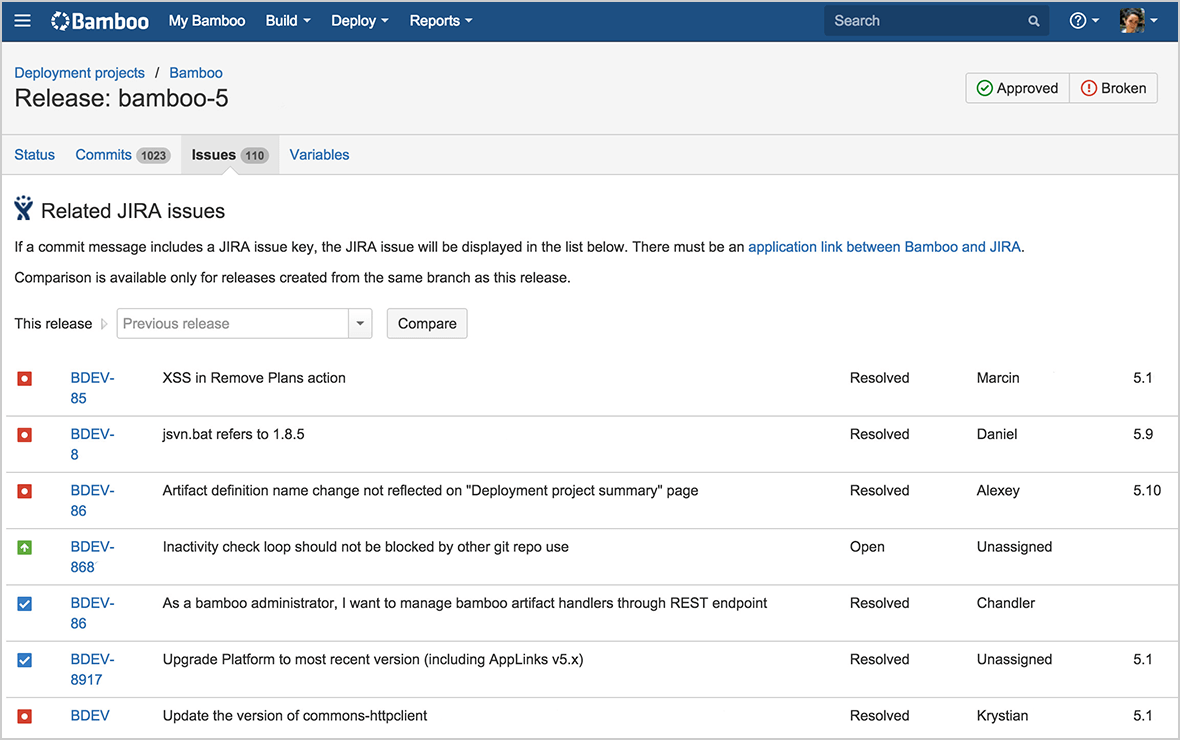
Task: Switch to the Variables tab
Action: coord(319,154)
